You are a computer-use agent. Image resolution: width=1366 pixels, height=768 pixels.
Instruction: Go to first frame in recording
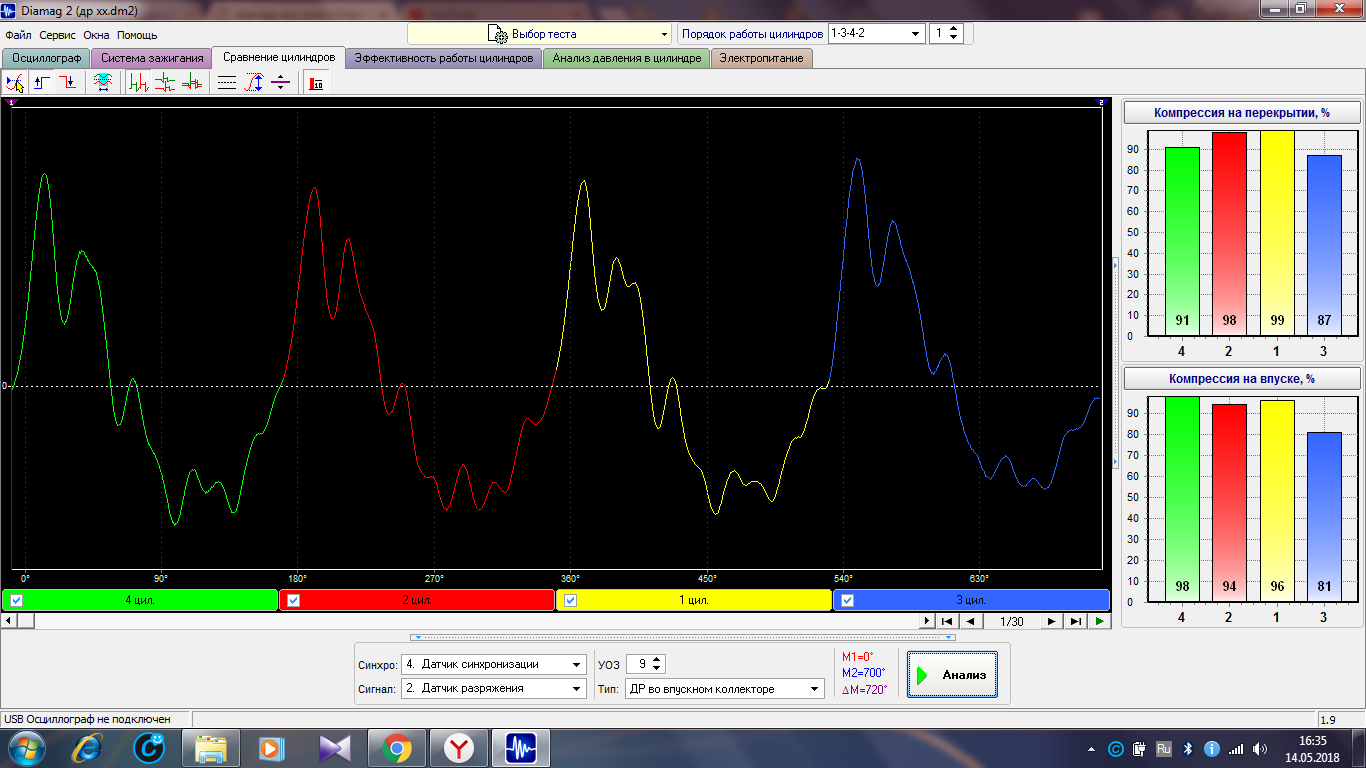(x=946, y=621)
